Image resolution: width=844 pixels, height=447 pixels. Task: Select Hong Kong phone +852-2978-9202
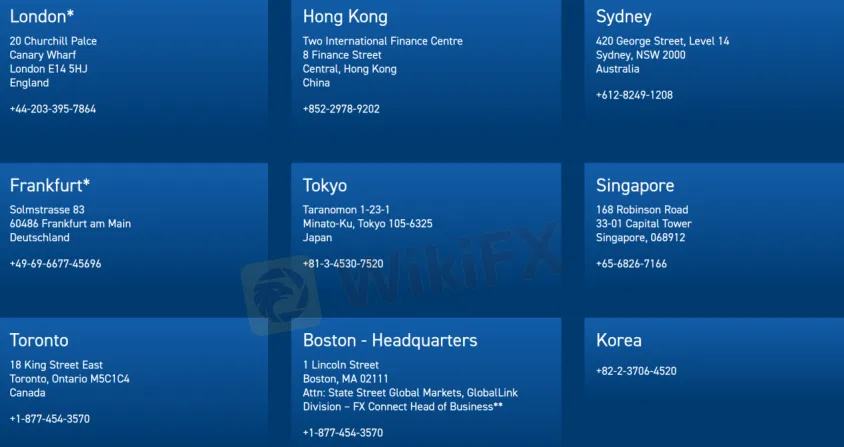click(341, 109)
